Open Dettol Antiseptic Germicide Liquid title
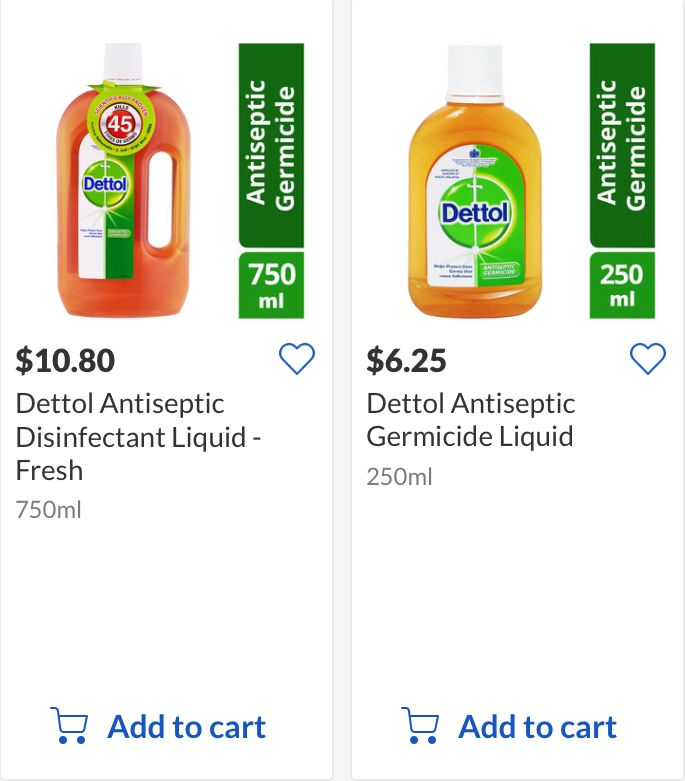685x781 pixels. pos(471,420)
